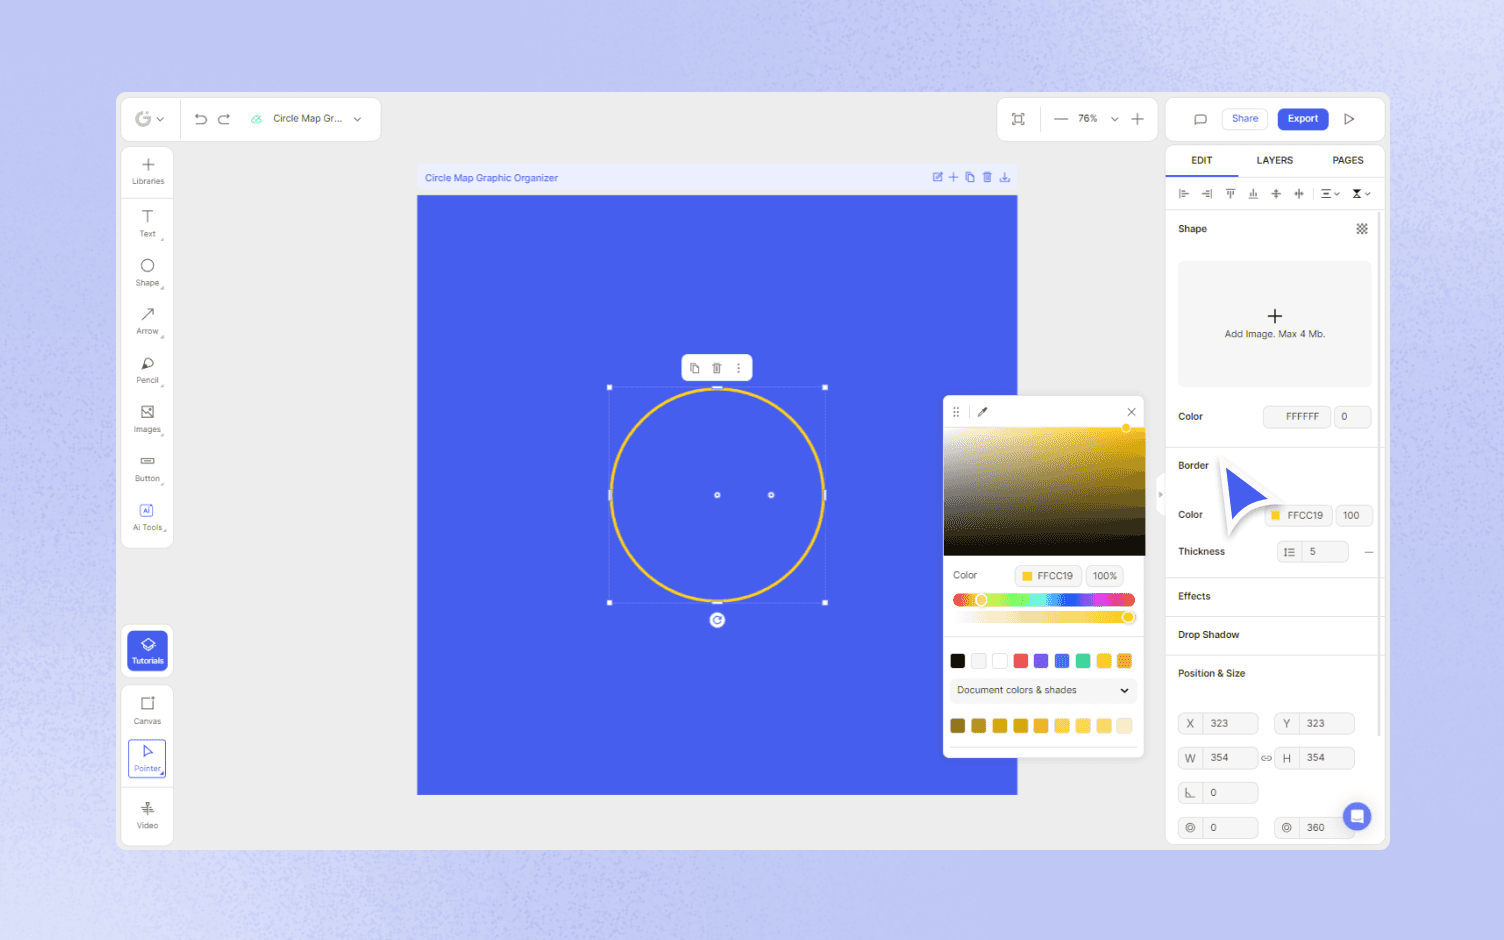Select the Shape tool
Viewport: 1504px width, 940px height.
tap(147, 270)
